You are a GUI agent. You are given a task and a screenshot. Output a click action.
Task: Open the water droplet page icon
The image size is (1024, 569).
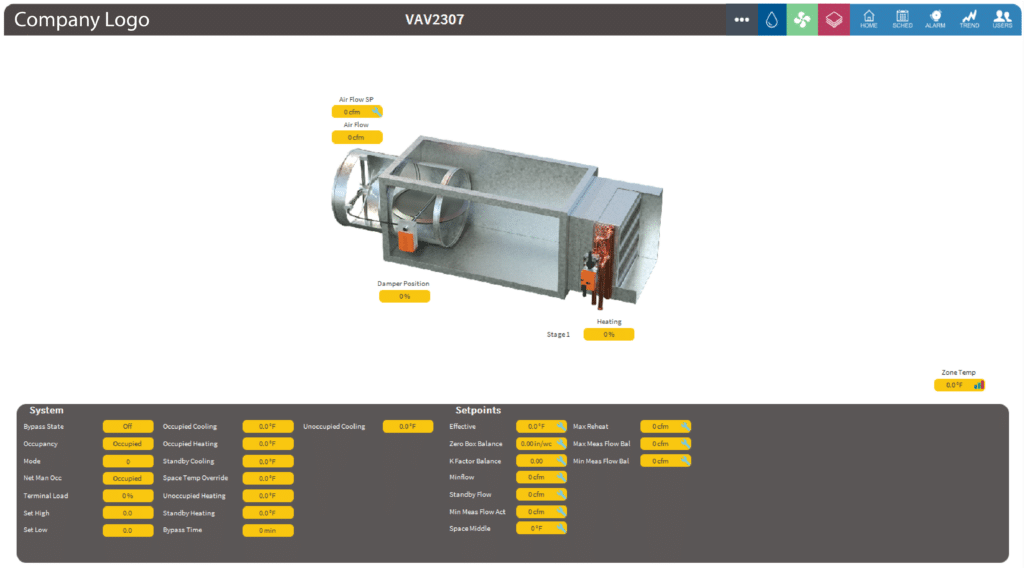[x=772, y=20]
